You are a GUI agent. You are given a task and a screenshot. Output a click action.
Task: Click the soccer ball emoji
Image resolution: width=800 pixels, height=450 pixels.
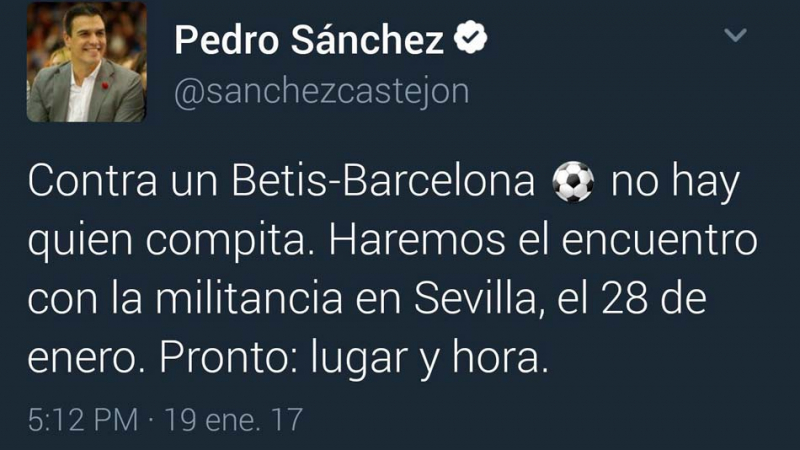click(573, 182)
